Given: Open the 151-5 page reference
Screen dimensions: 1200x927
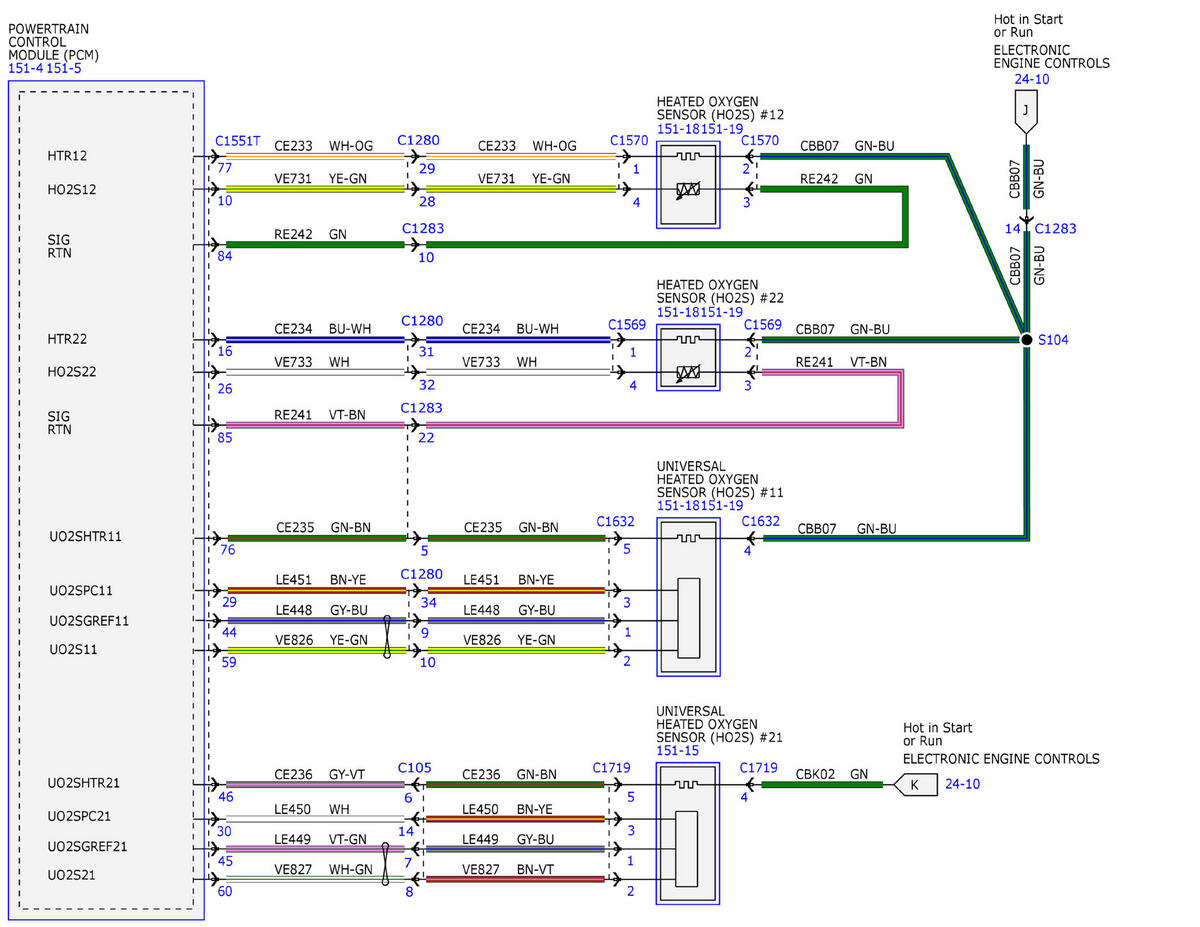Looking at the screenshot, I should 64,68.
